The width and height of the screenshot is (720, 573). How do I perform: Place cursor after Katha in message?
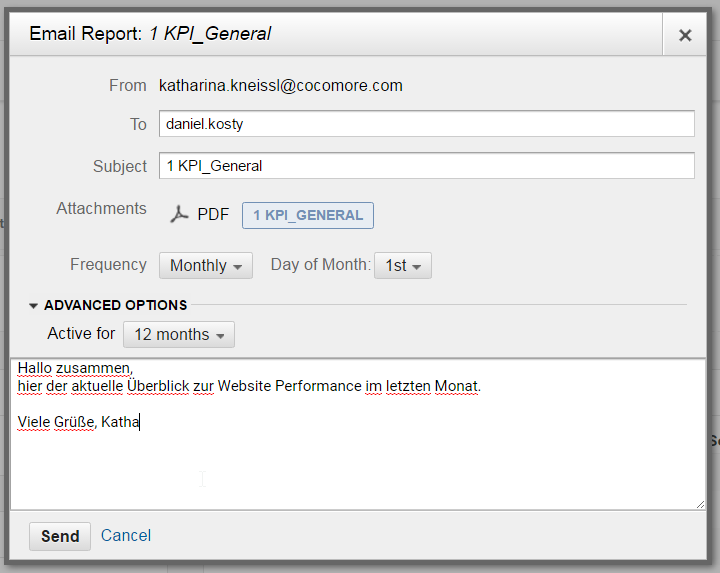(139, 421)
